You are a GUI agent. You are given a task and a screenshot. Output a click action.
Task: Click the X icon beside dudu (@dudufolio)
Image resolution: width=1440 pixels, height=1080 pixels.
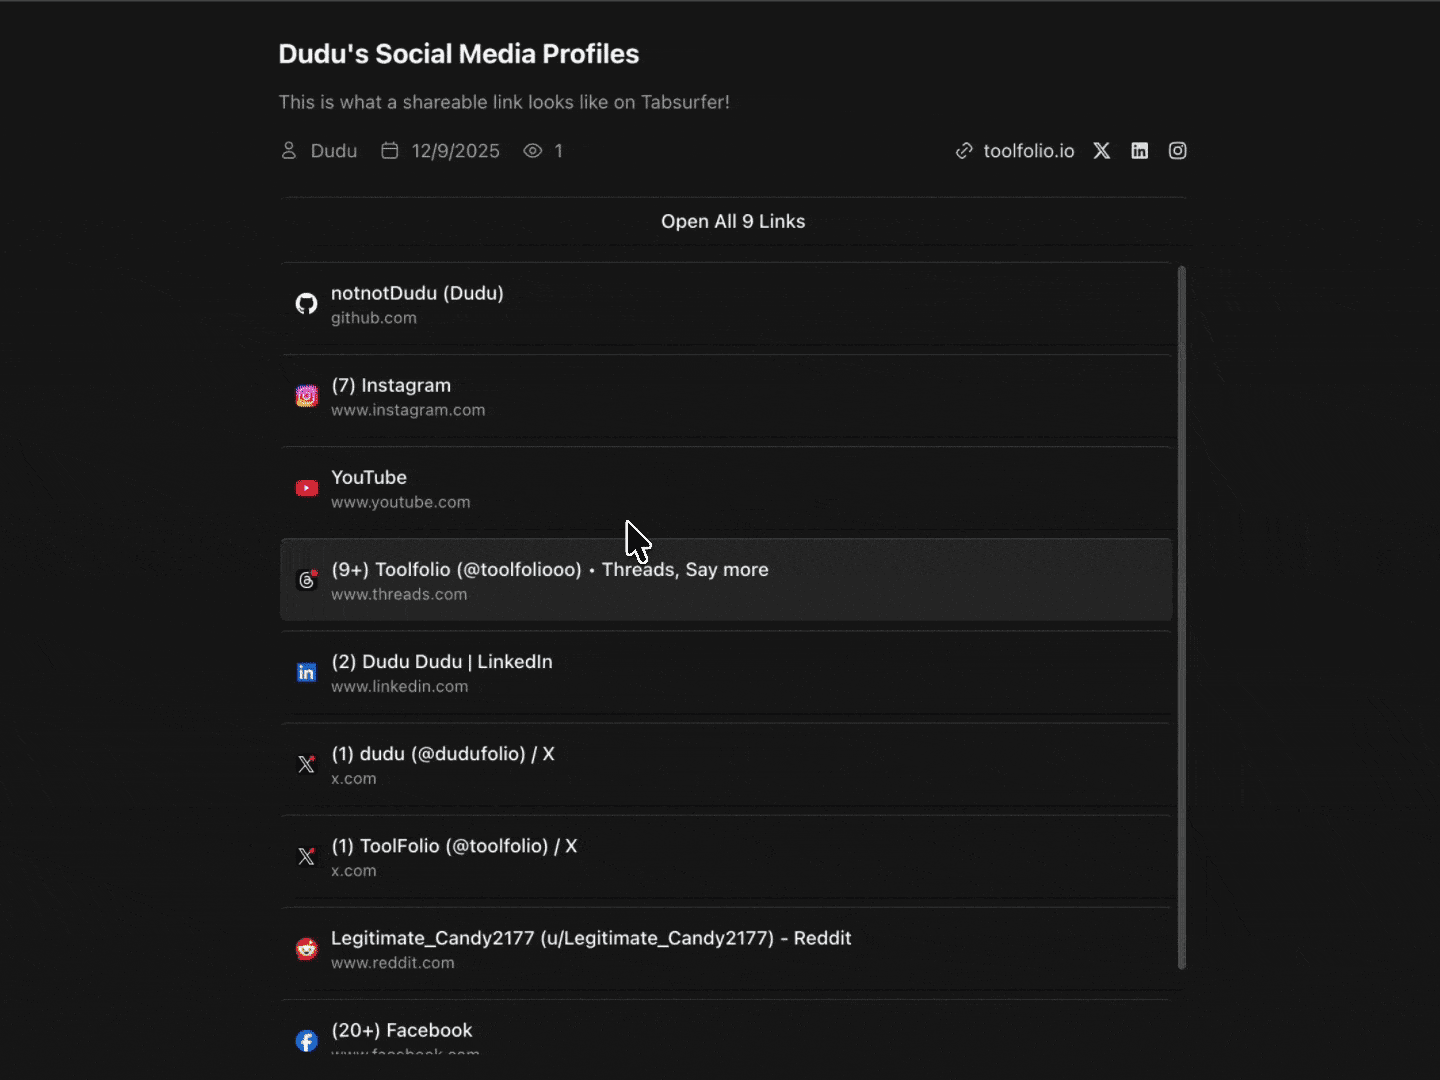click(307, 765)
